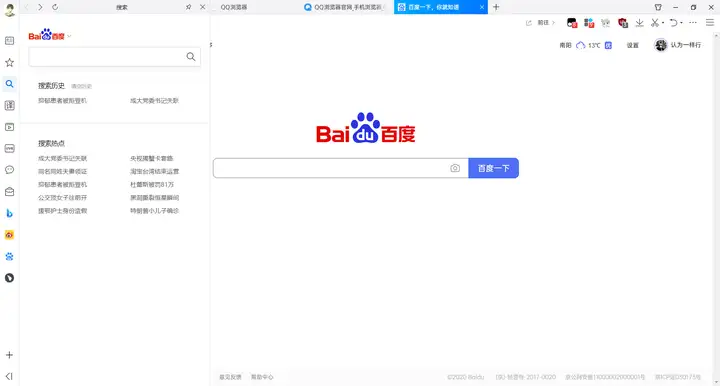Screen dimensions: 720x386
Task: Click the 南阳 weather widget
Action: [585, 45]
